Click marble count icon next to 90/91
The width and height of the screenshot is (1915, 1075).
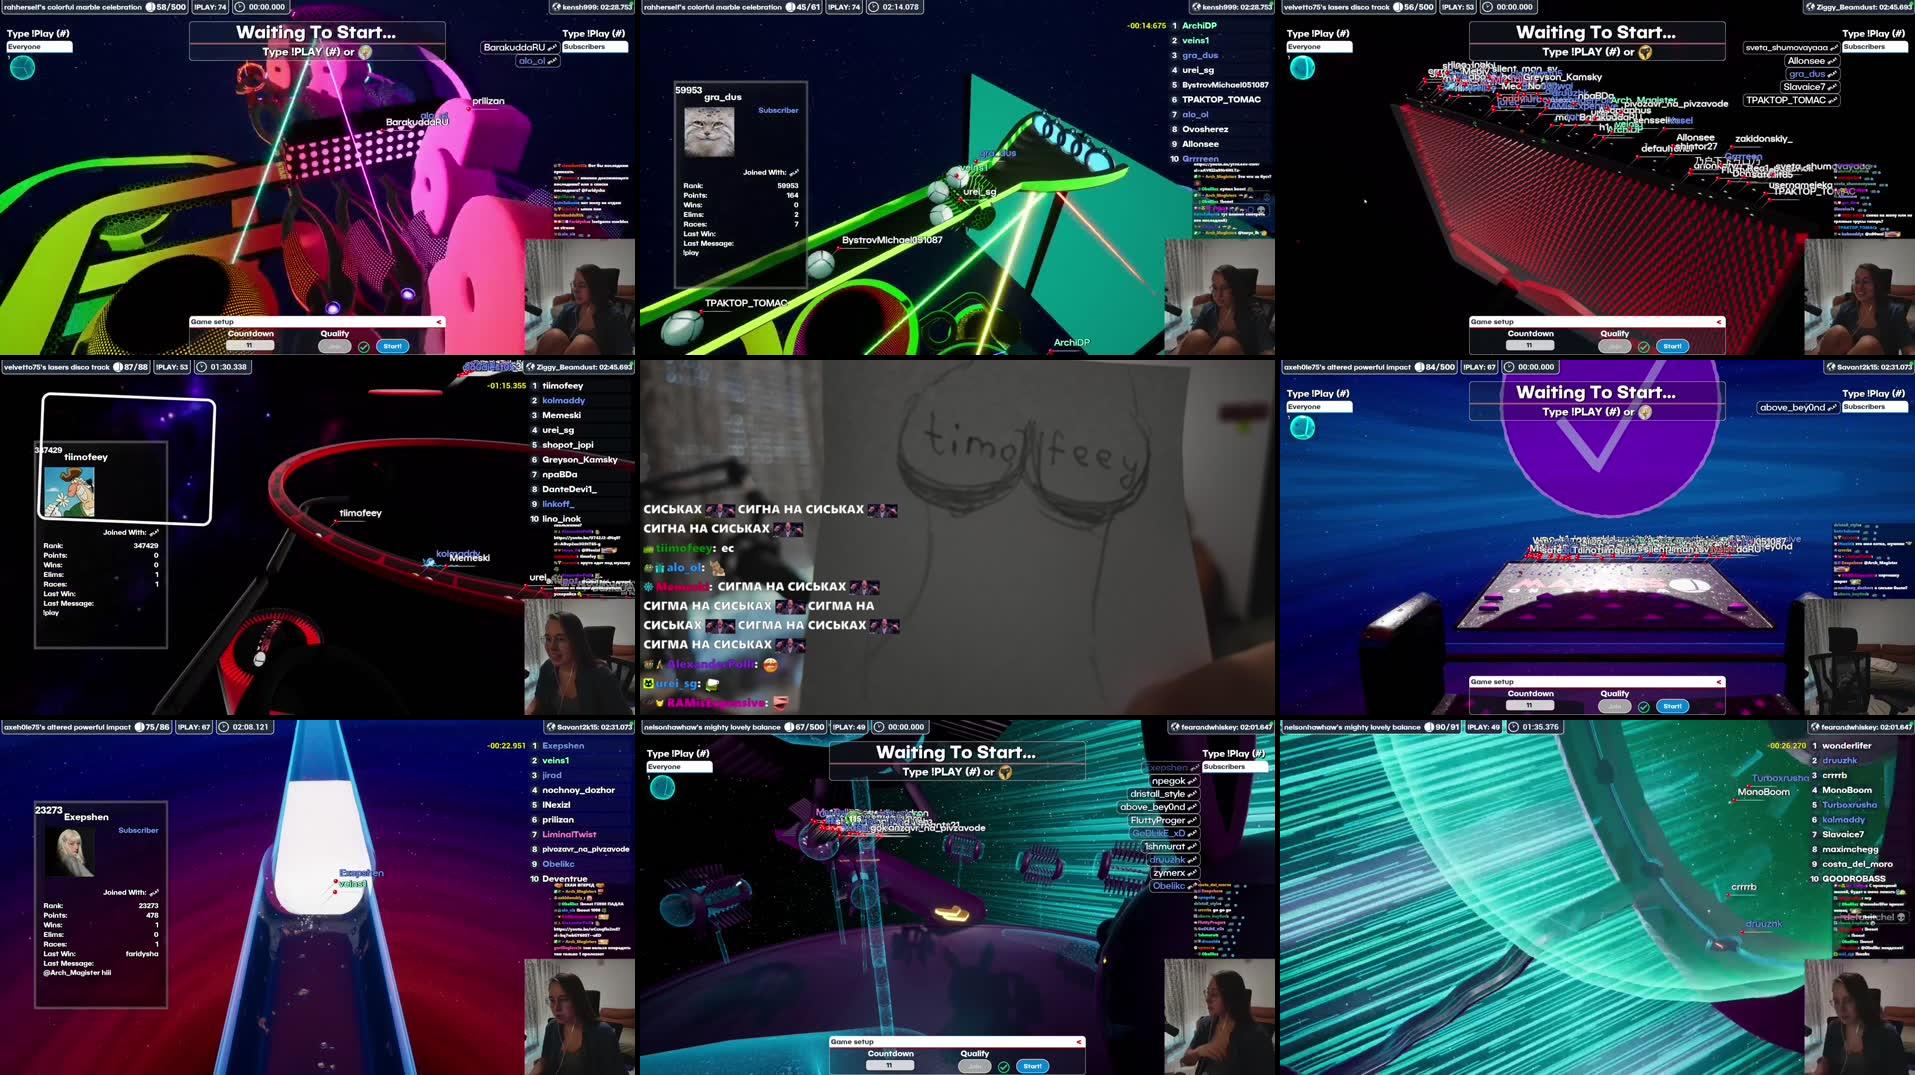pos(1429,727)
